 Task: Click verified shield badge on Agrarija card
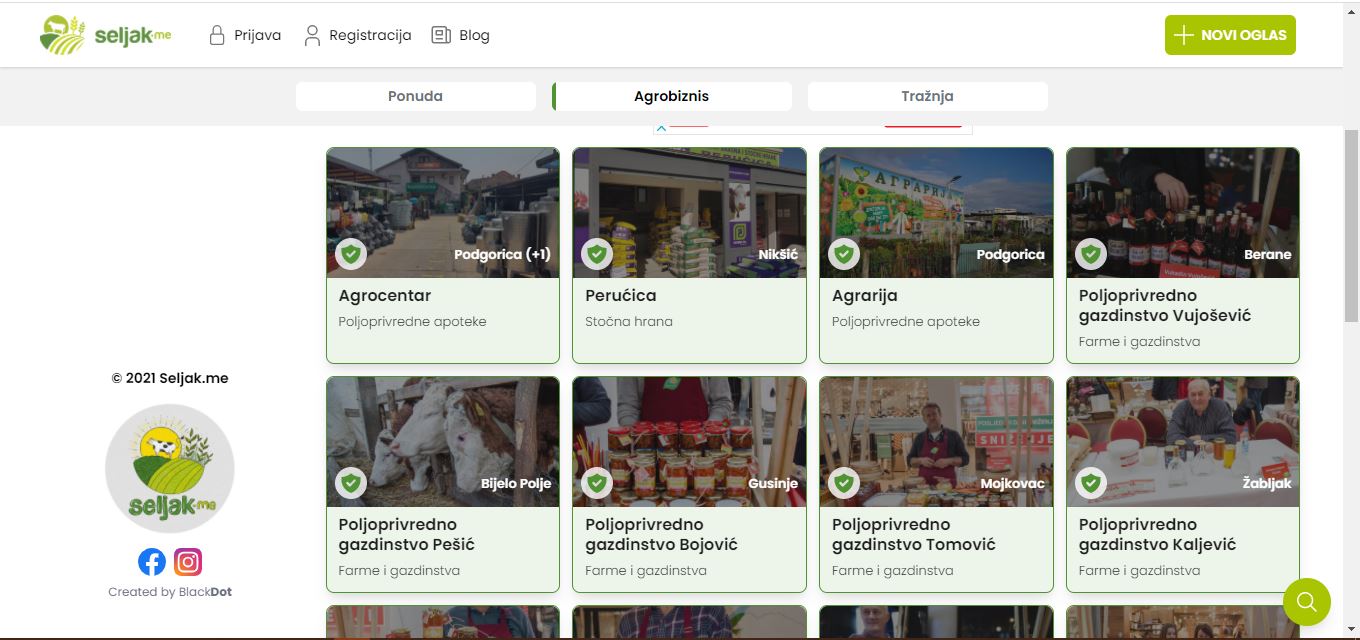click(x=844, y=254)
